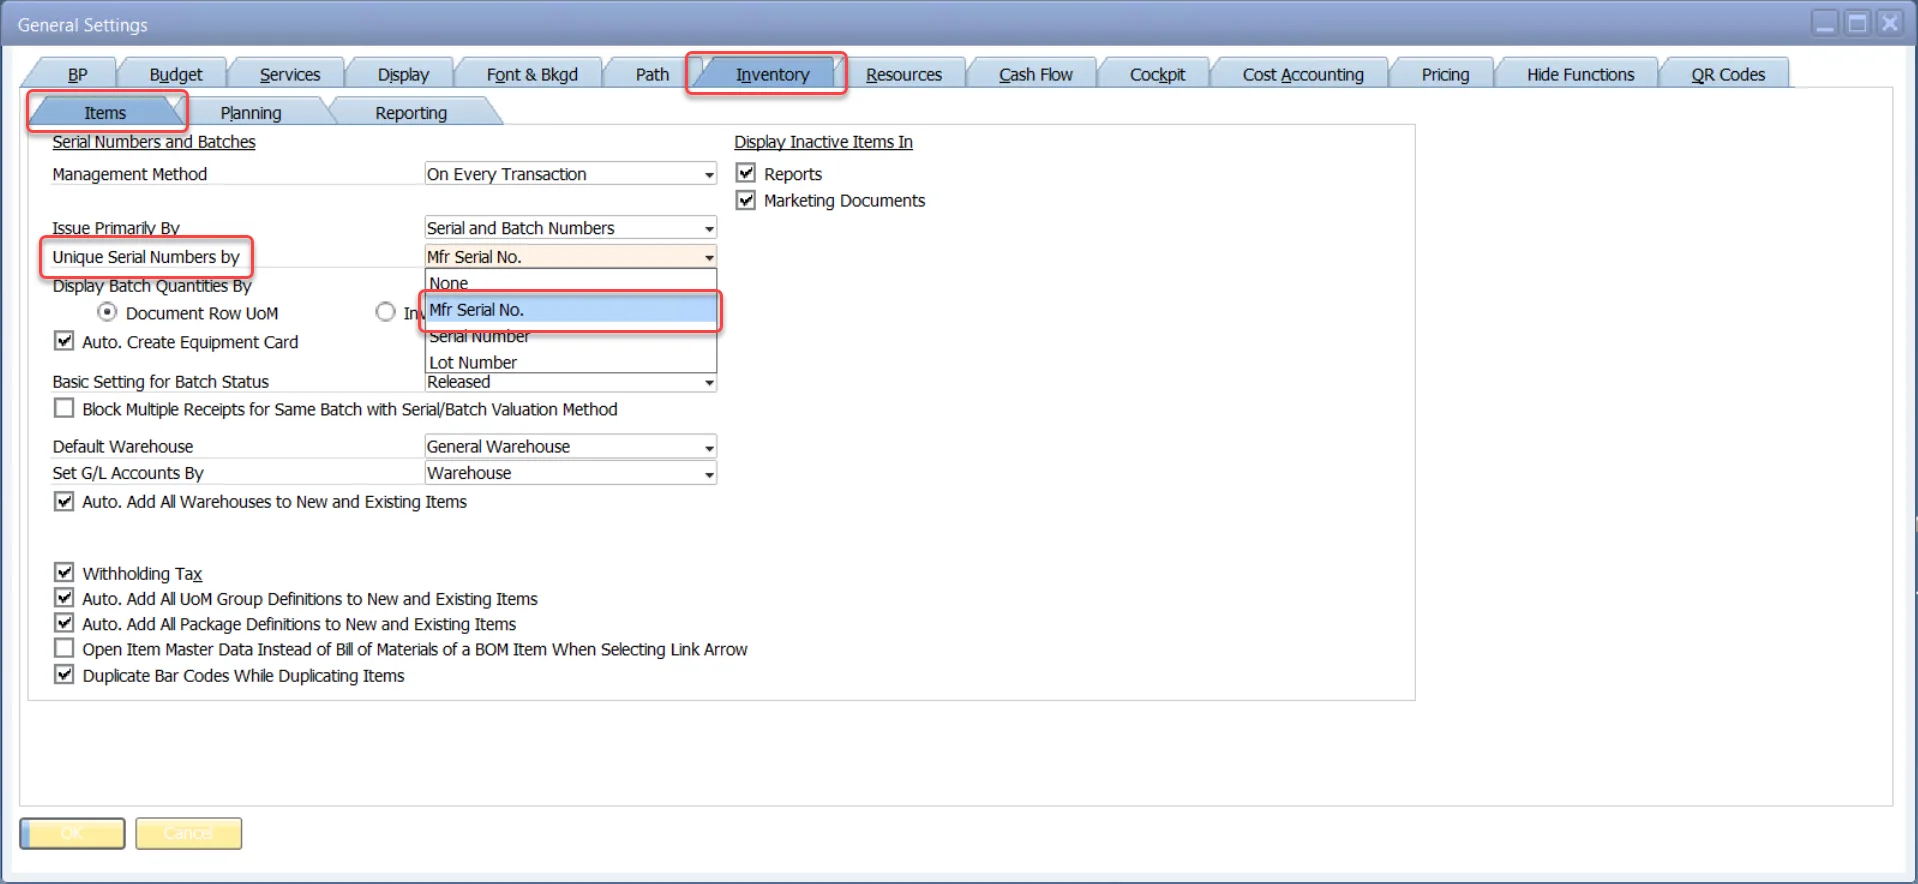The width and height of the screenshot is (1918, 884).
Task: Select the Items sub-tab
Action: [x=105, y=112]
